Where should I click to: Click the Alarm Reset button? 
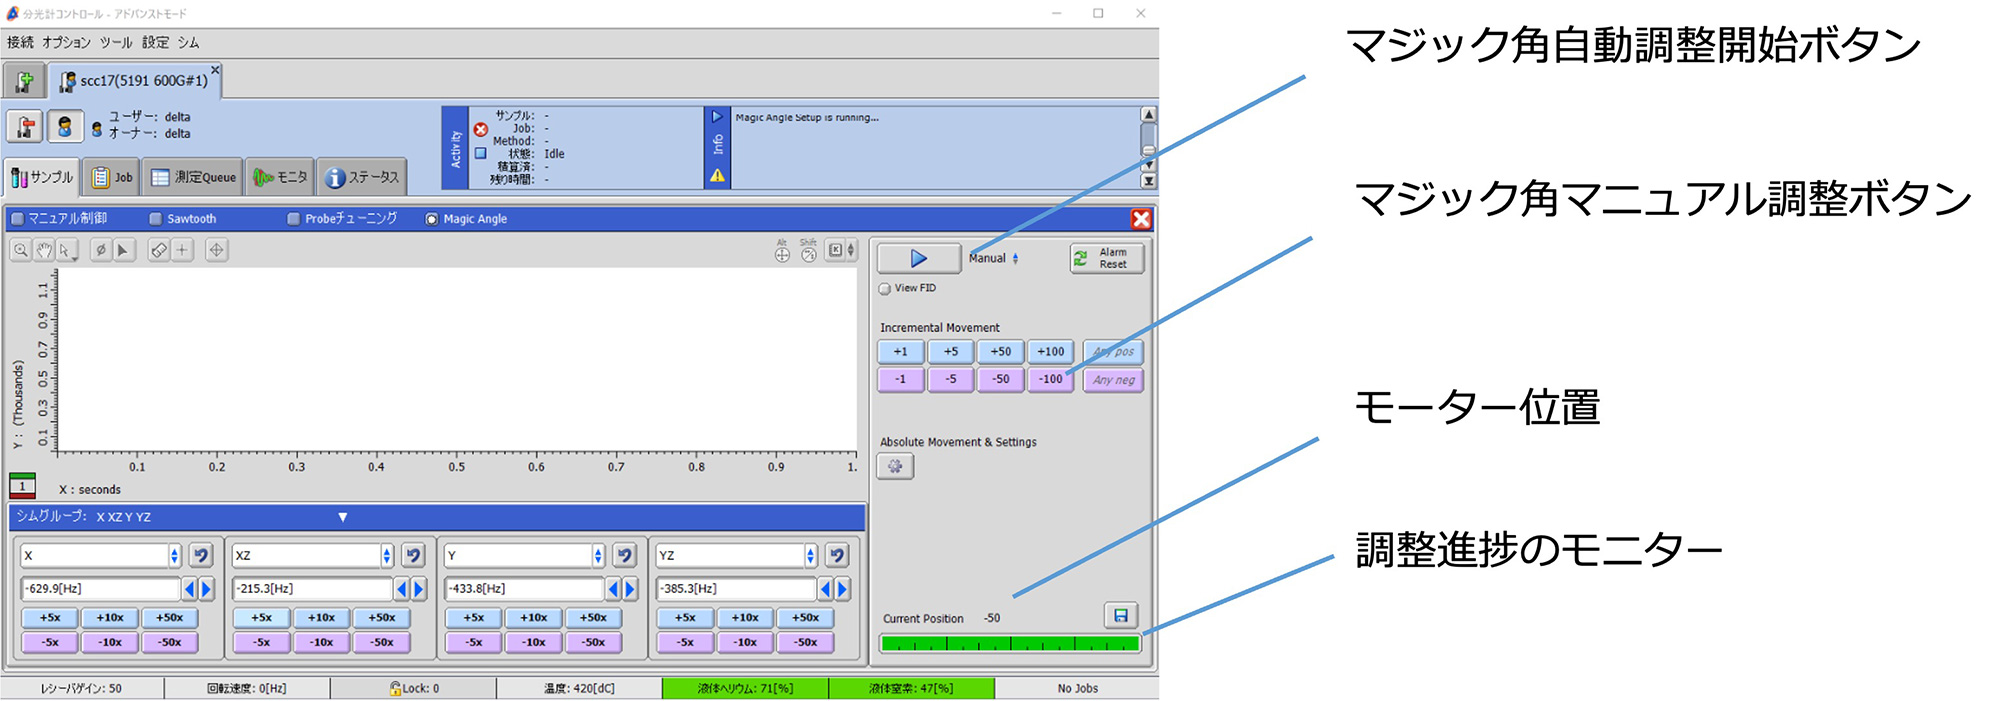click(x=1106, y=258)
